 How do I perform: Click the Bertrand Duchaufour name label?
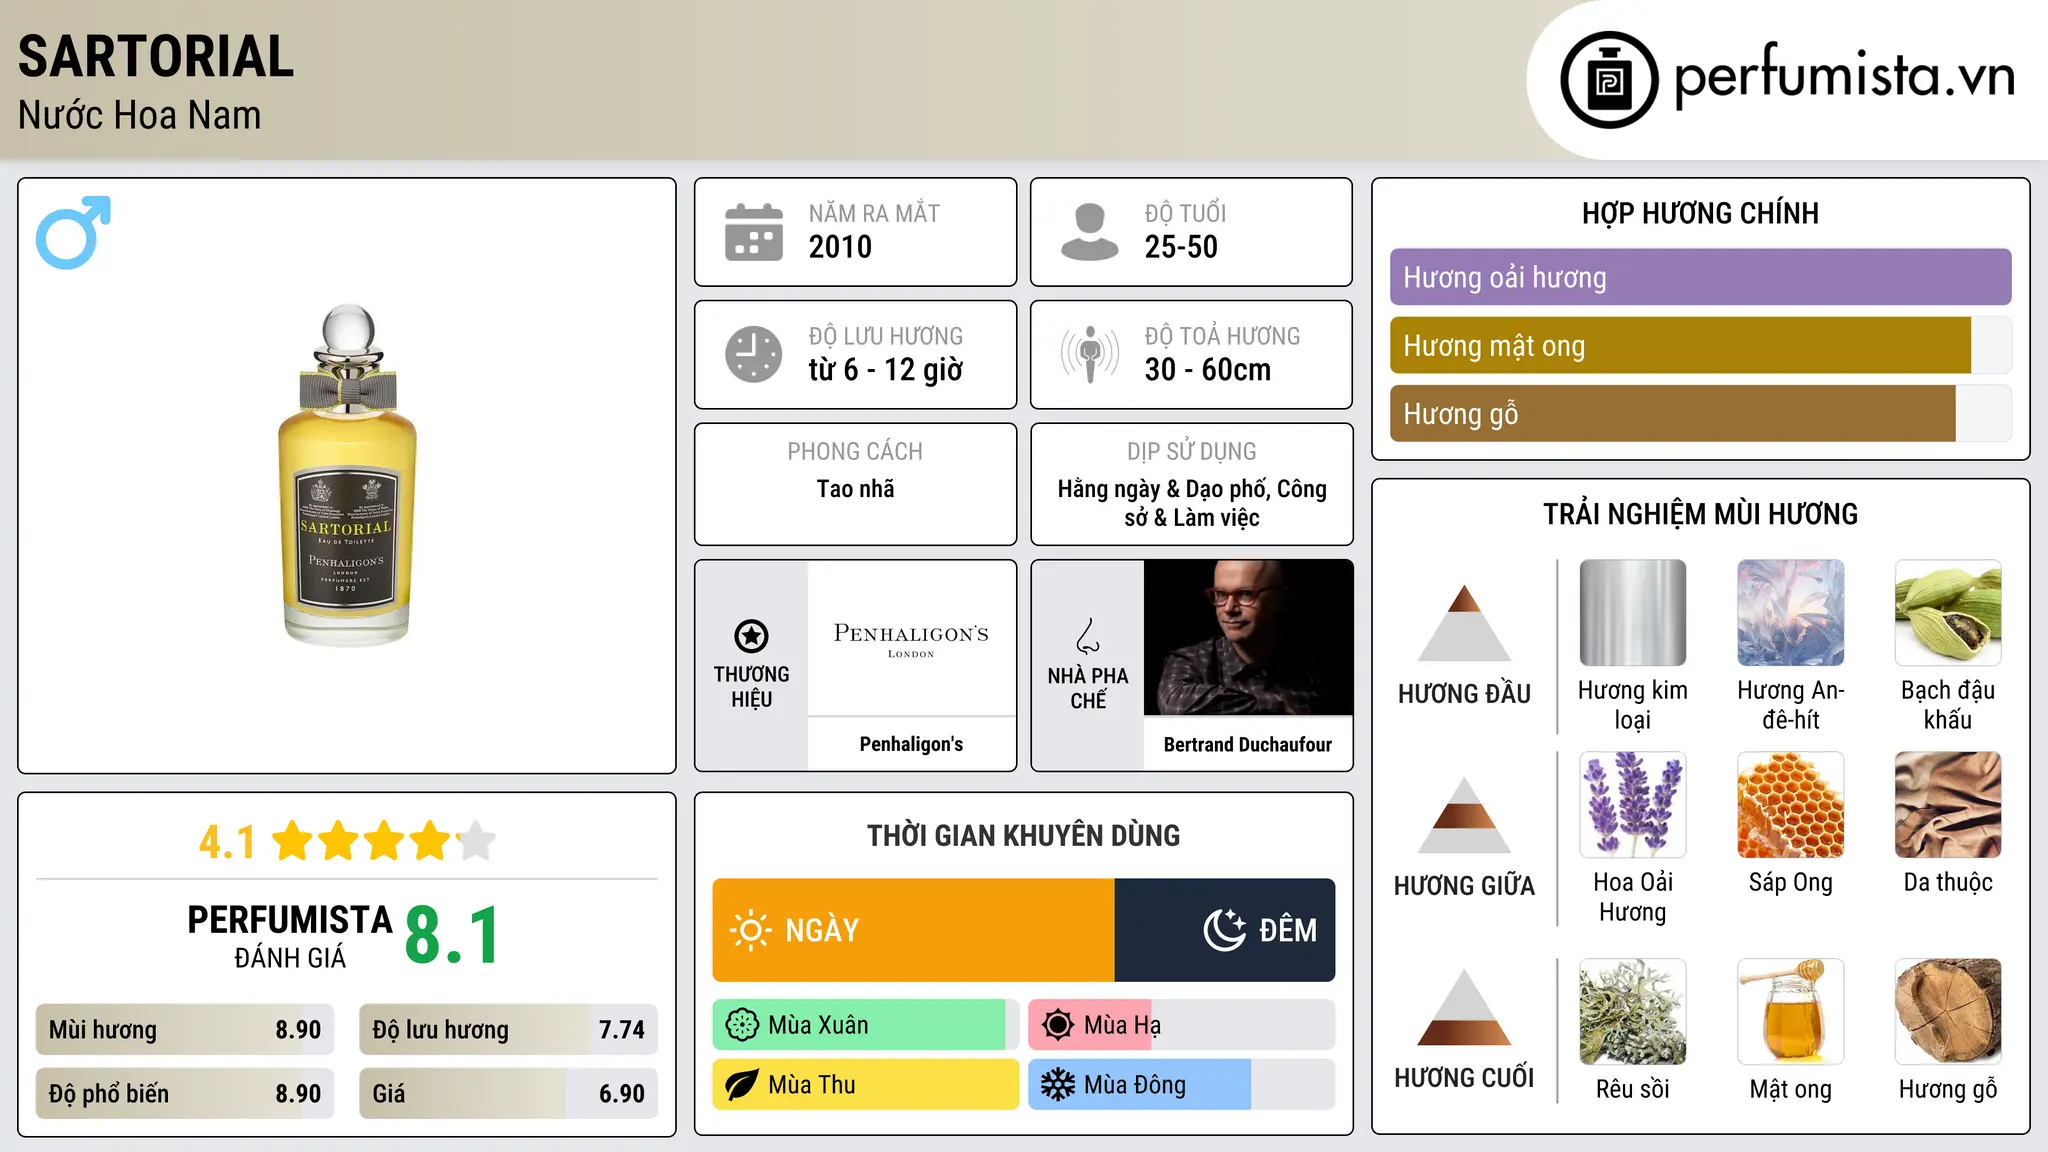(x=1248, y=744)
